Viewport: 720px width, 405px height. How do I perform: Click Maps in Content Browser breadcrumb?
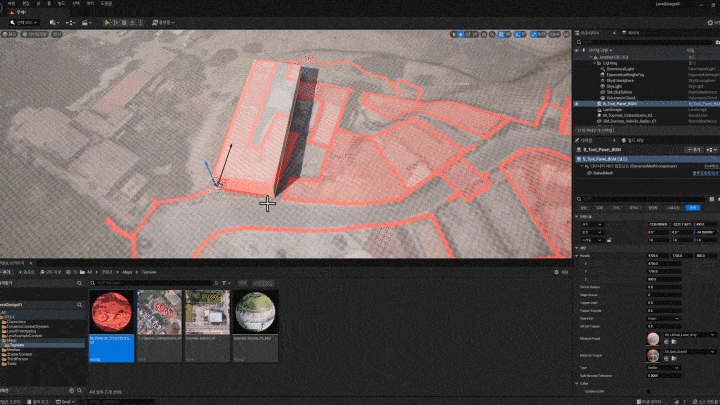127,272
